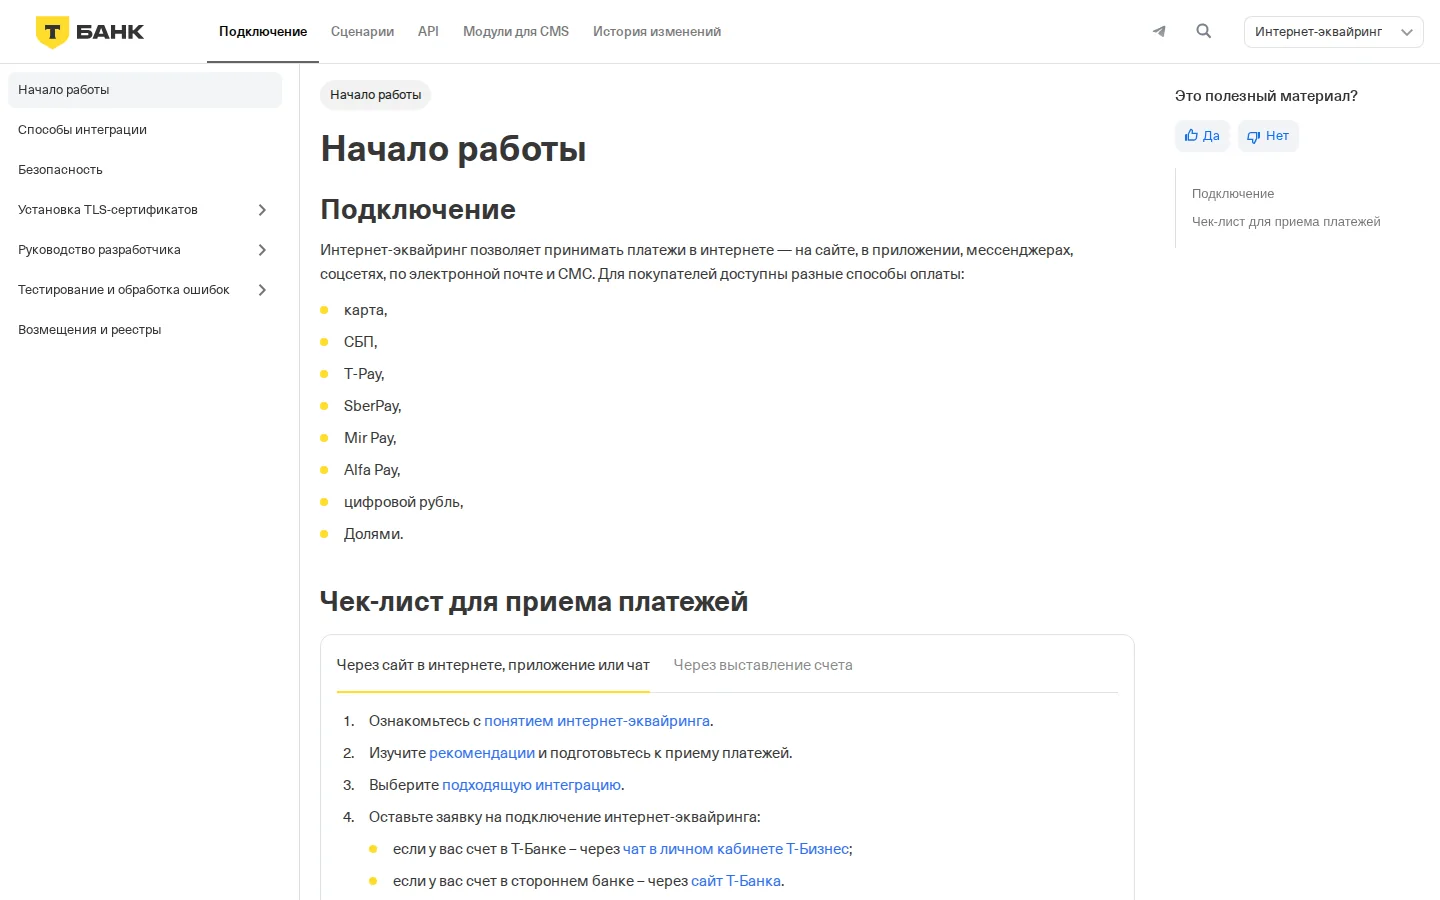This screenshot has height=900, width=1440.
Task: Follow the подходящую интеграцию link
Action: click(x=531, y=785)
